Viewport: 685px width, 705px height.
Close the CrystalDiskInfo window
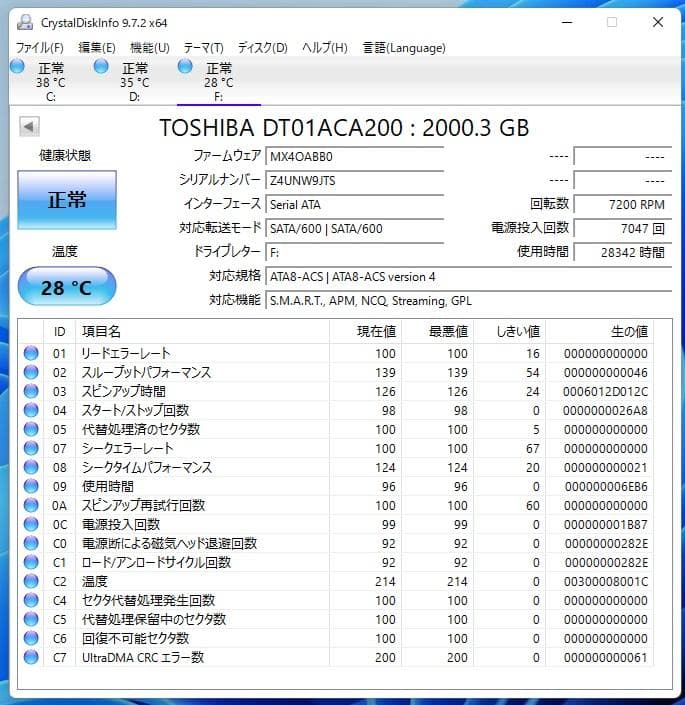pos(658,22)
